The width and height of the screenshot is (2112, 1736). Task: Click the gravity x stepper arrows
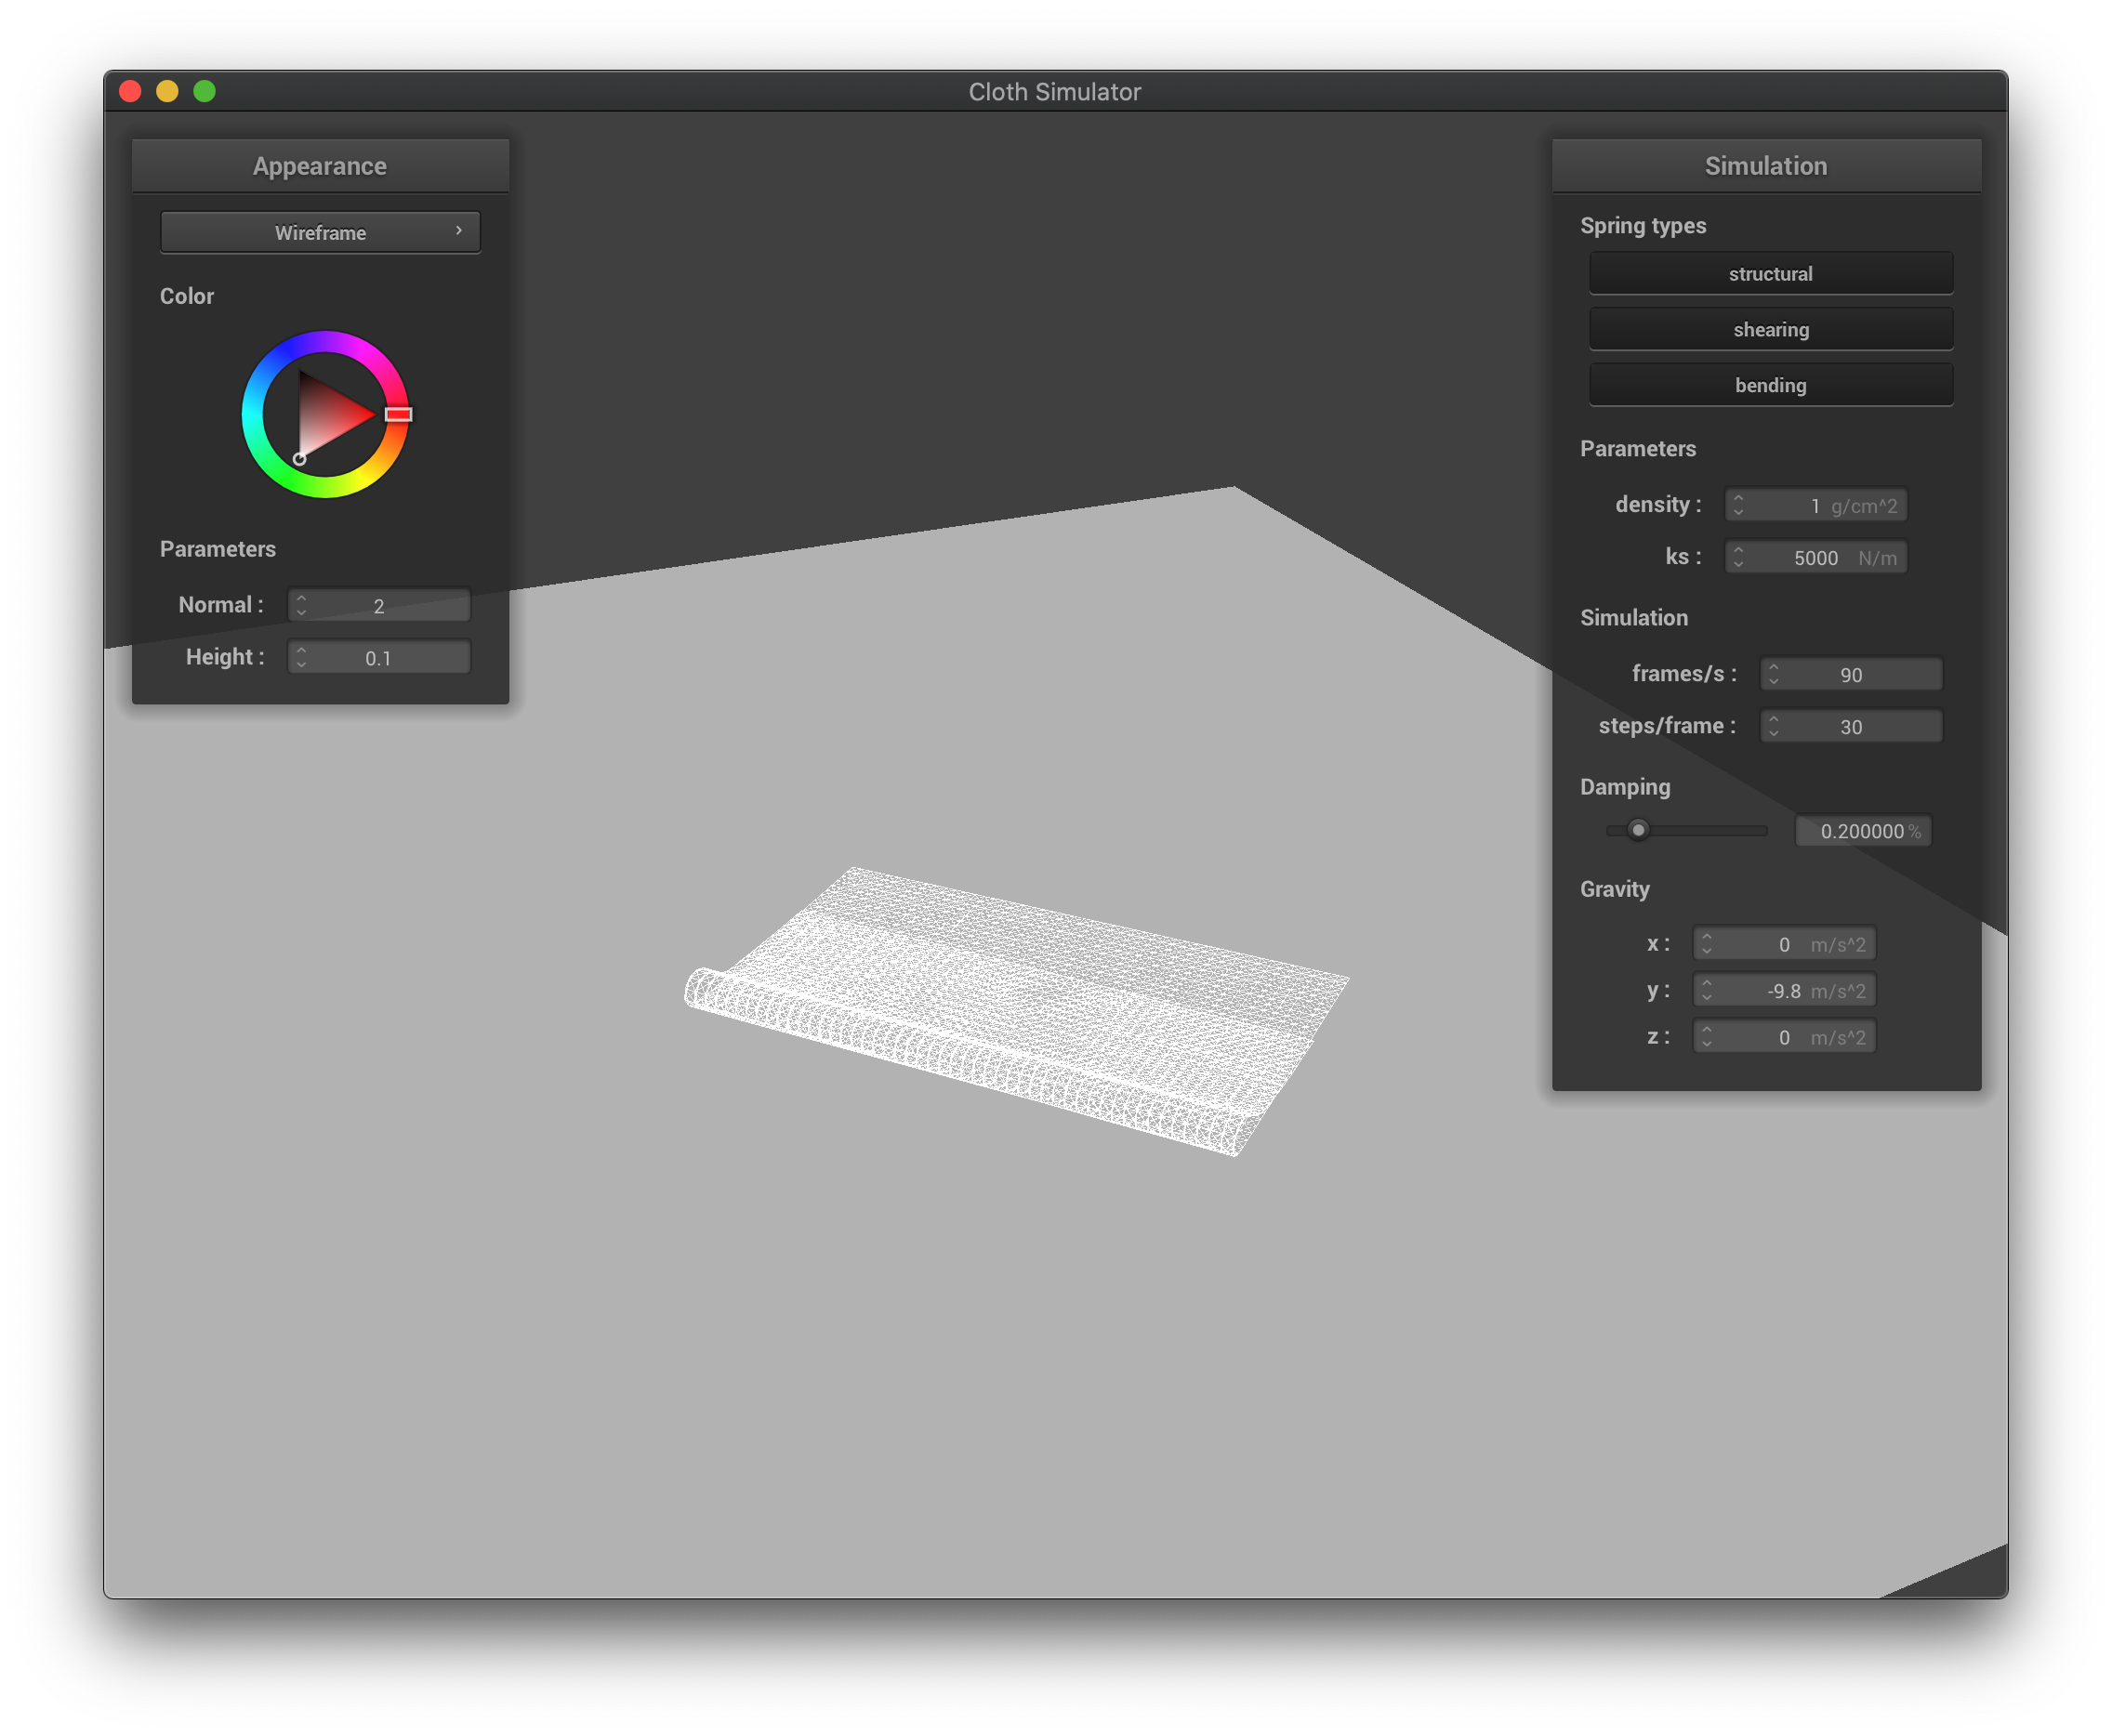tap(1706, 944)
